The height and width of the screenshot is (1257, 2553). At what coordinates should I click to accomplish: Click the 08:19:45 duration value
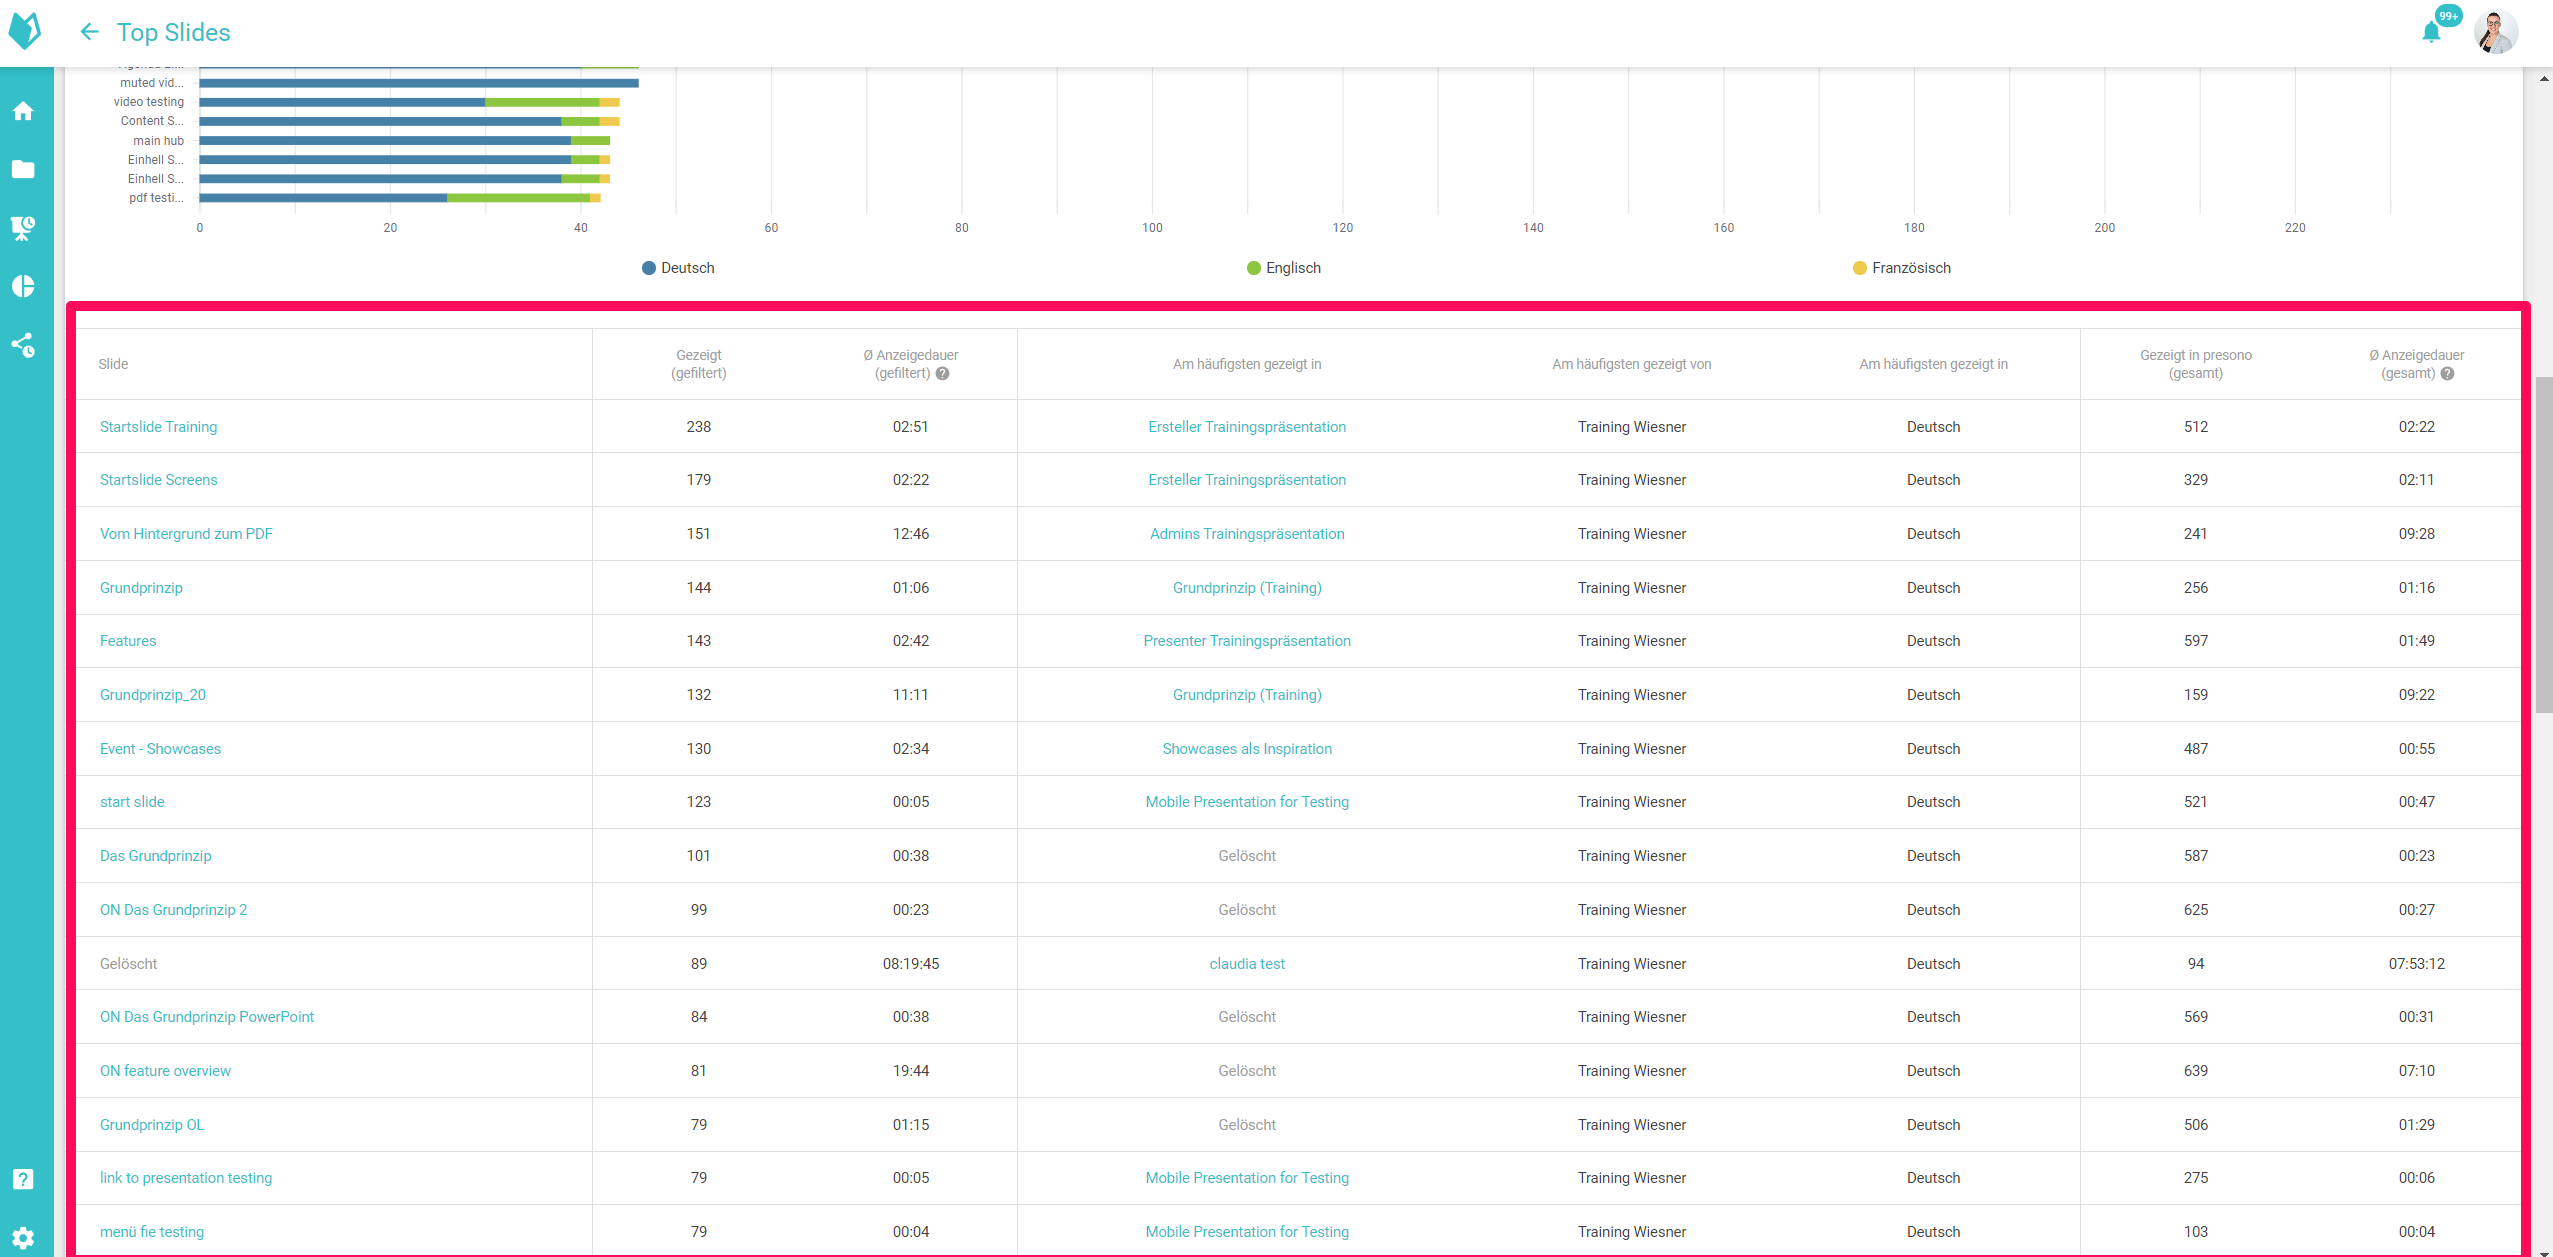coord(911,964)
